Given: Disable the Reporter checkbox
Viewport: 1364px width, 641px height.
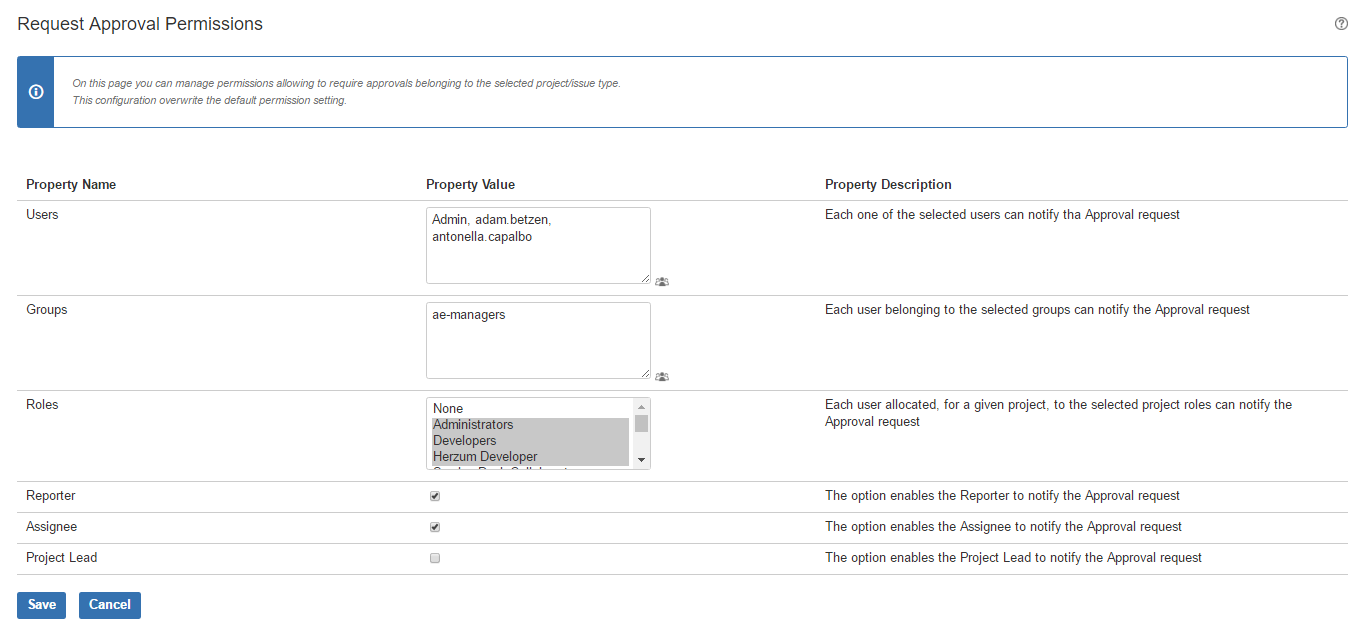Looking at the screenshot, I should click(435, 496).
